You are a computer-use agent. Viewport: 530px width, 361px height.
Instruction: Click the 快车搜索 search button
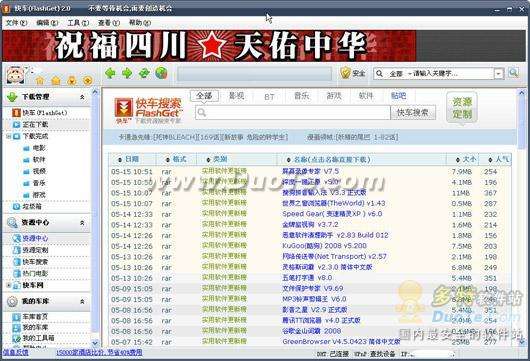[413, 113]
